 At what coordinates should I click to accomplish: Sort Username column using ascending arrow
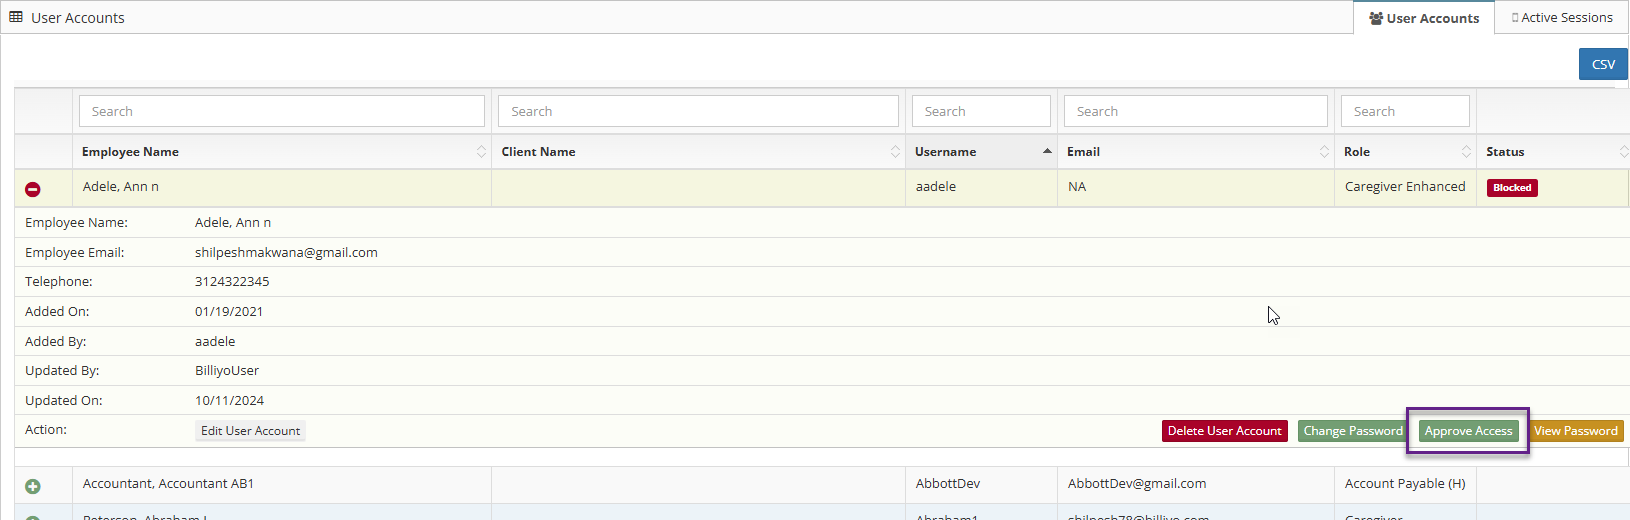coord(1047,152)
